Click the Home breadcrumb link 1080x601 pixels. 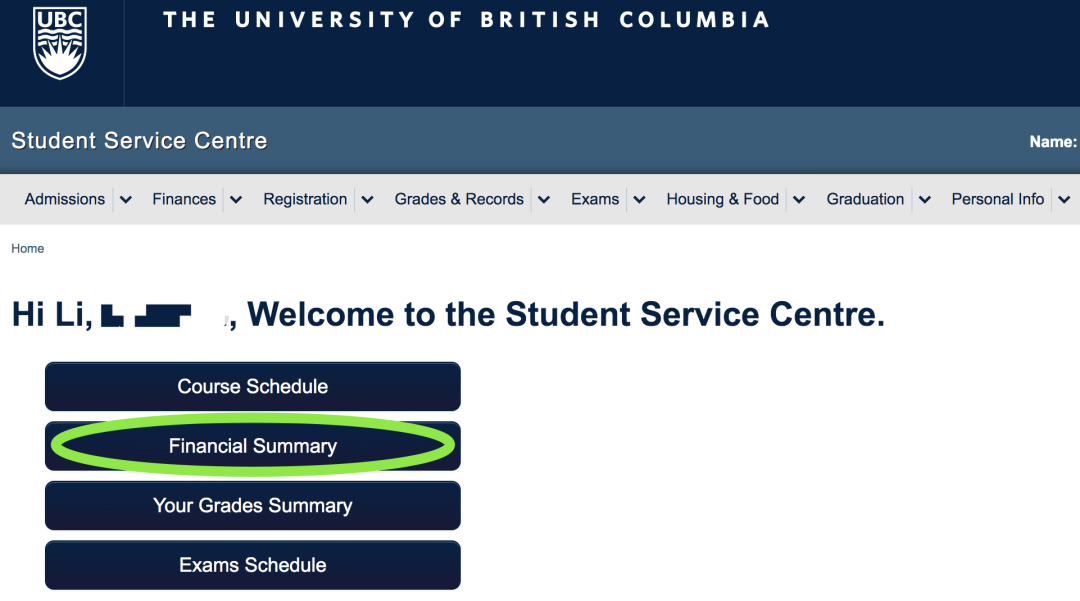[28, 249]
